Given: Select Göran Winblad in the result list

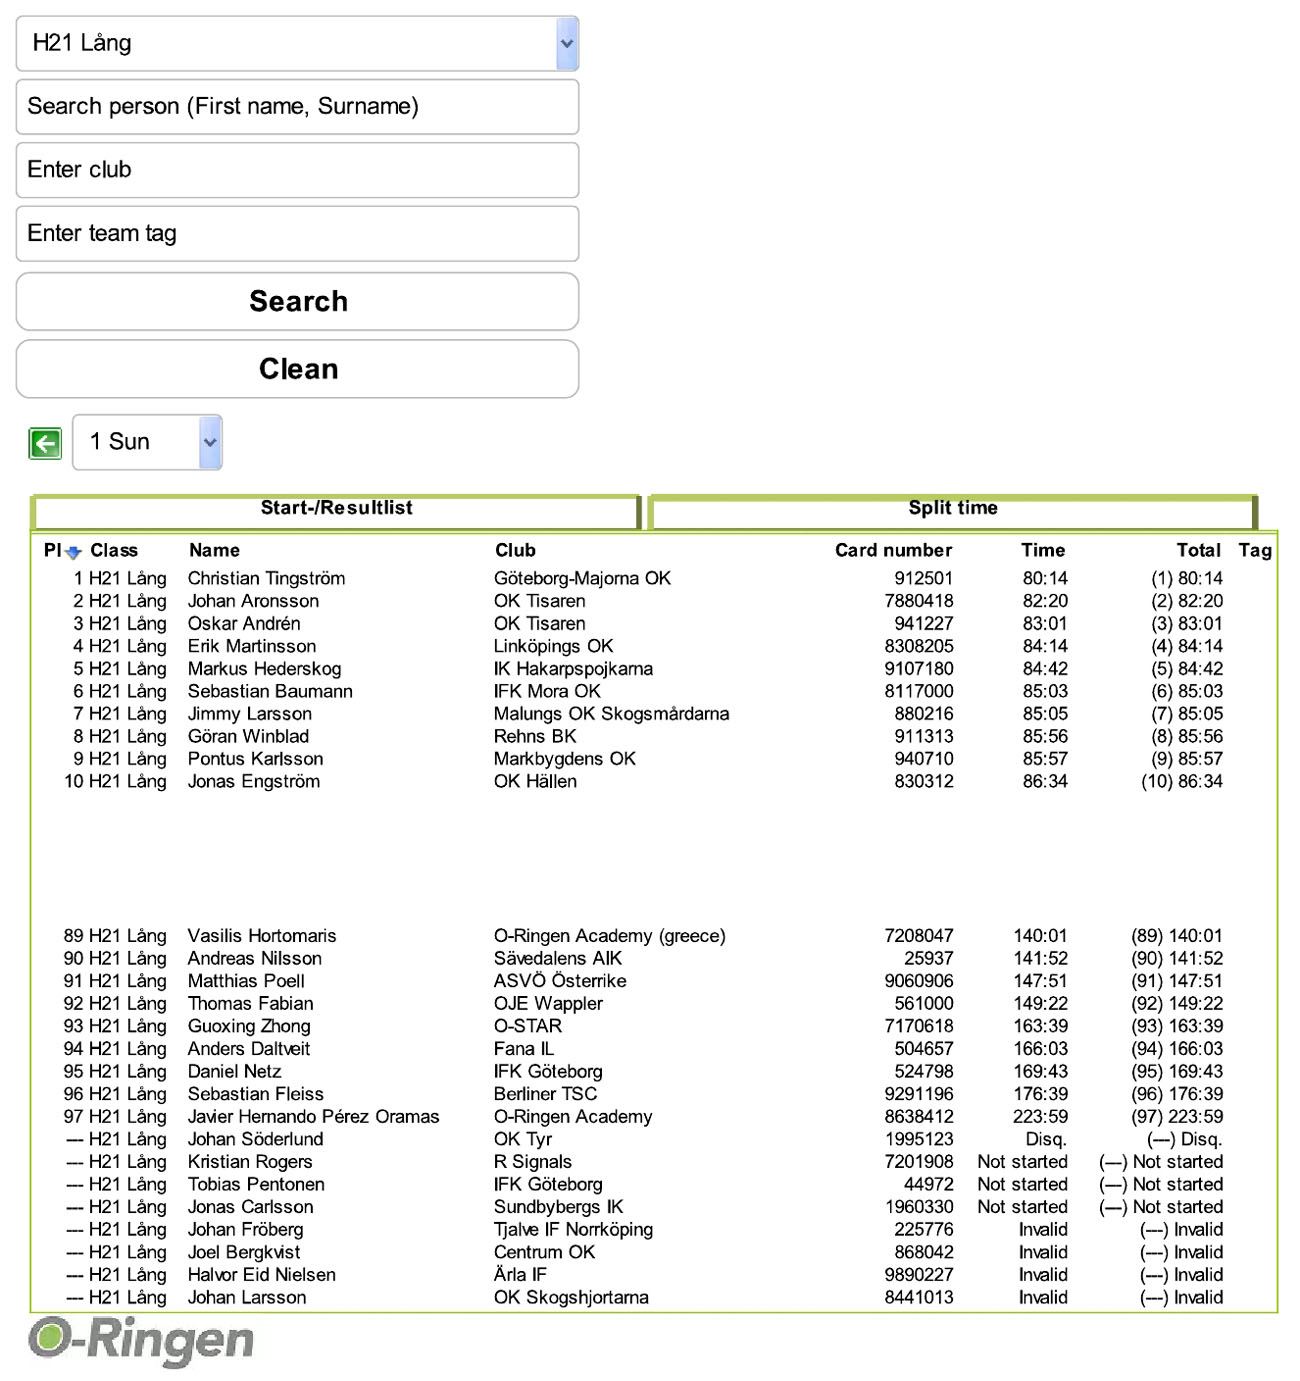Looking at the screenshot, I should (x=248, y=736).
